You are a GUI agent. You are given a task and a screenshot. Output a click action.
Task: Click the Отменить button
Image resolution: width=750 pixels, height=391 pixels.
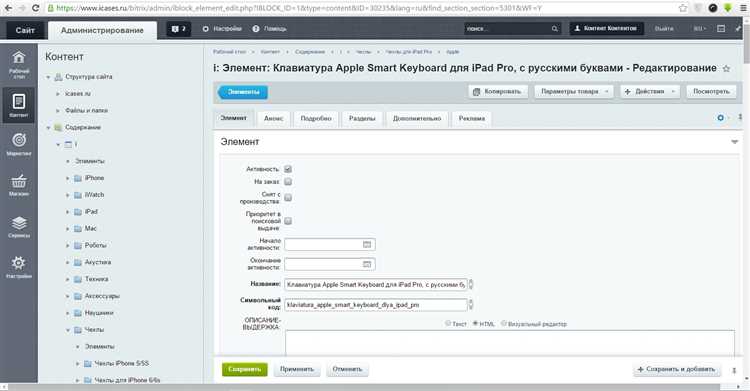[x=347, y=369]
